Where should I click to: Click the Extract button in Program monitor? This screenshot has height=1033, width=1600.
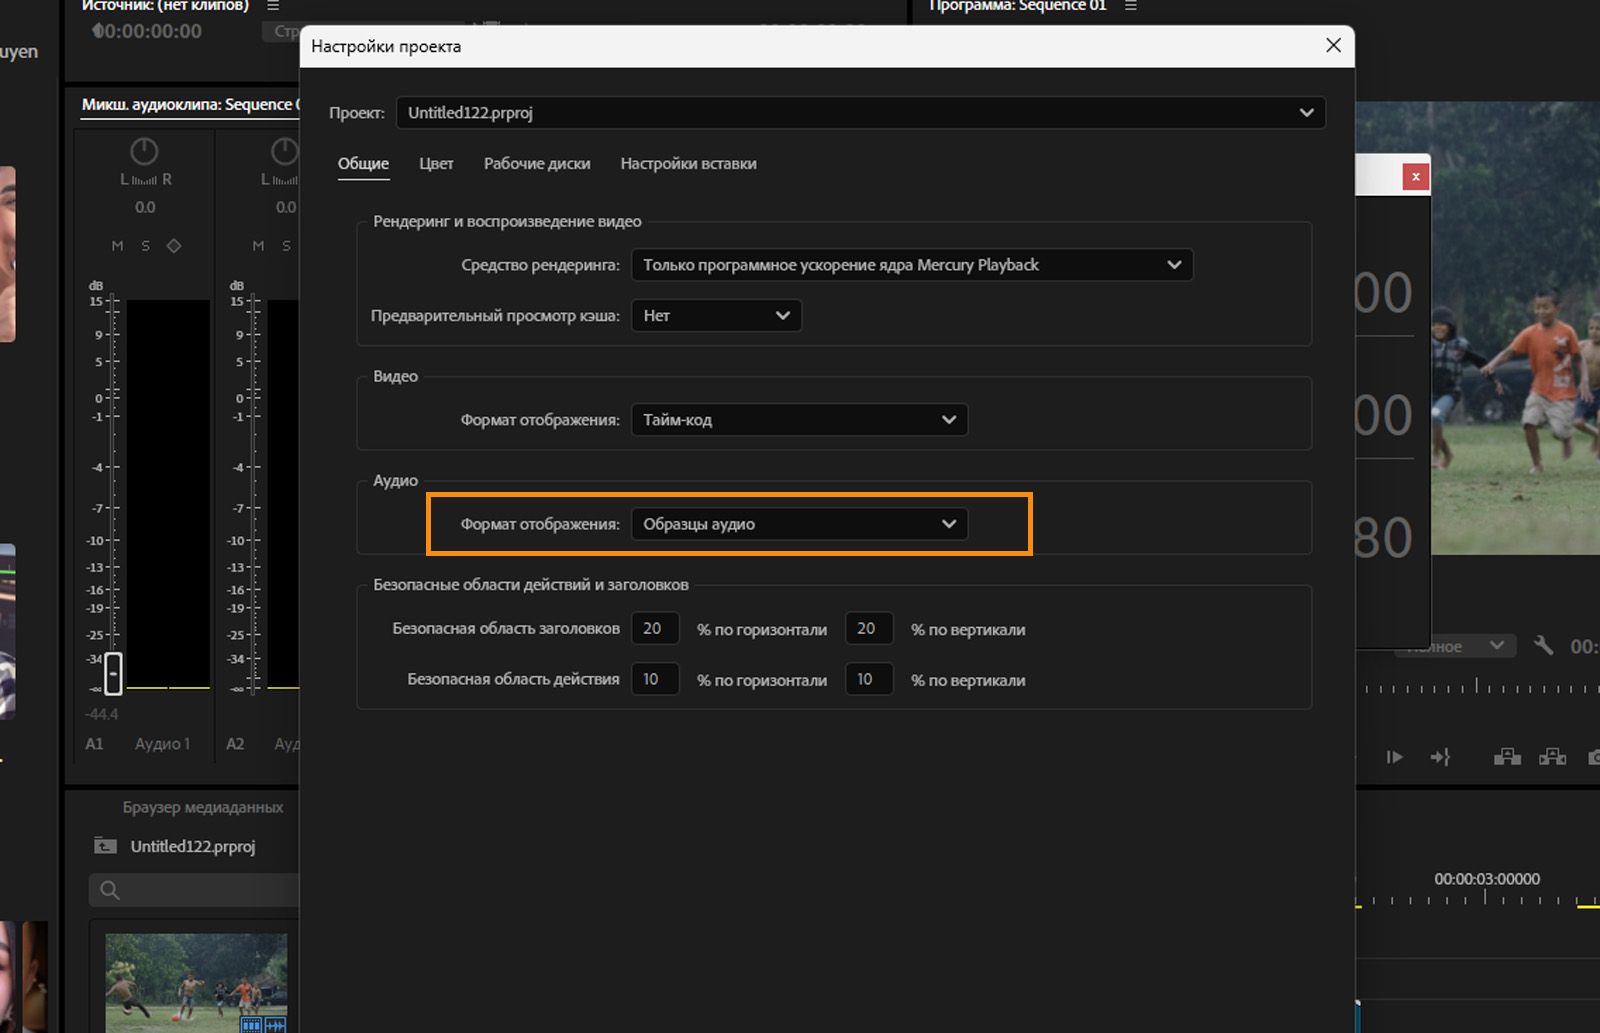click(1552, 757)
